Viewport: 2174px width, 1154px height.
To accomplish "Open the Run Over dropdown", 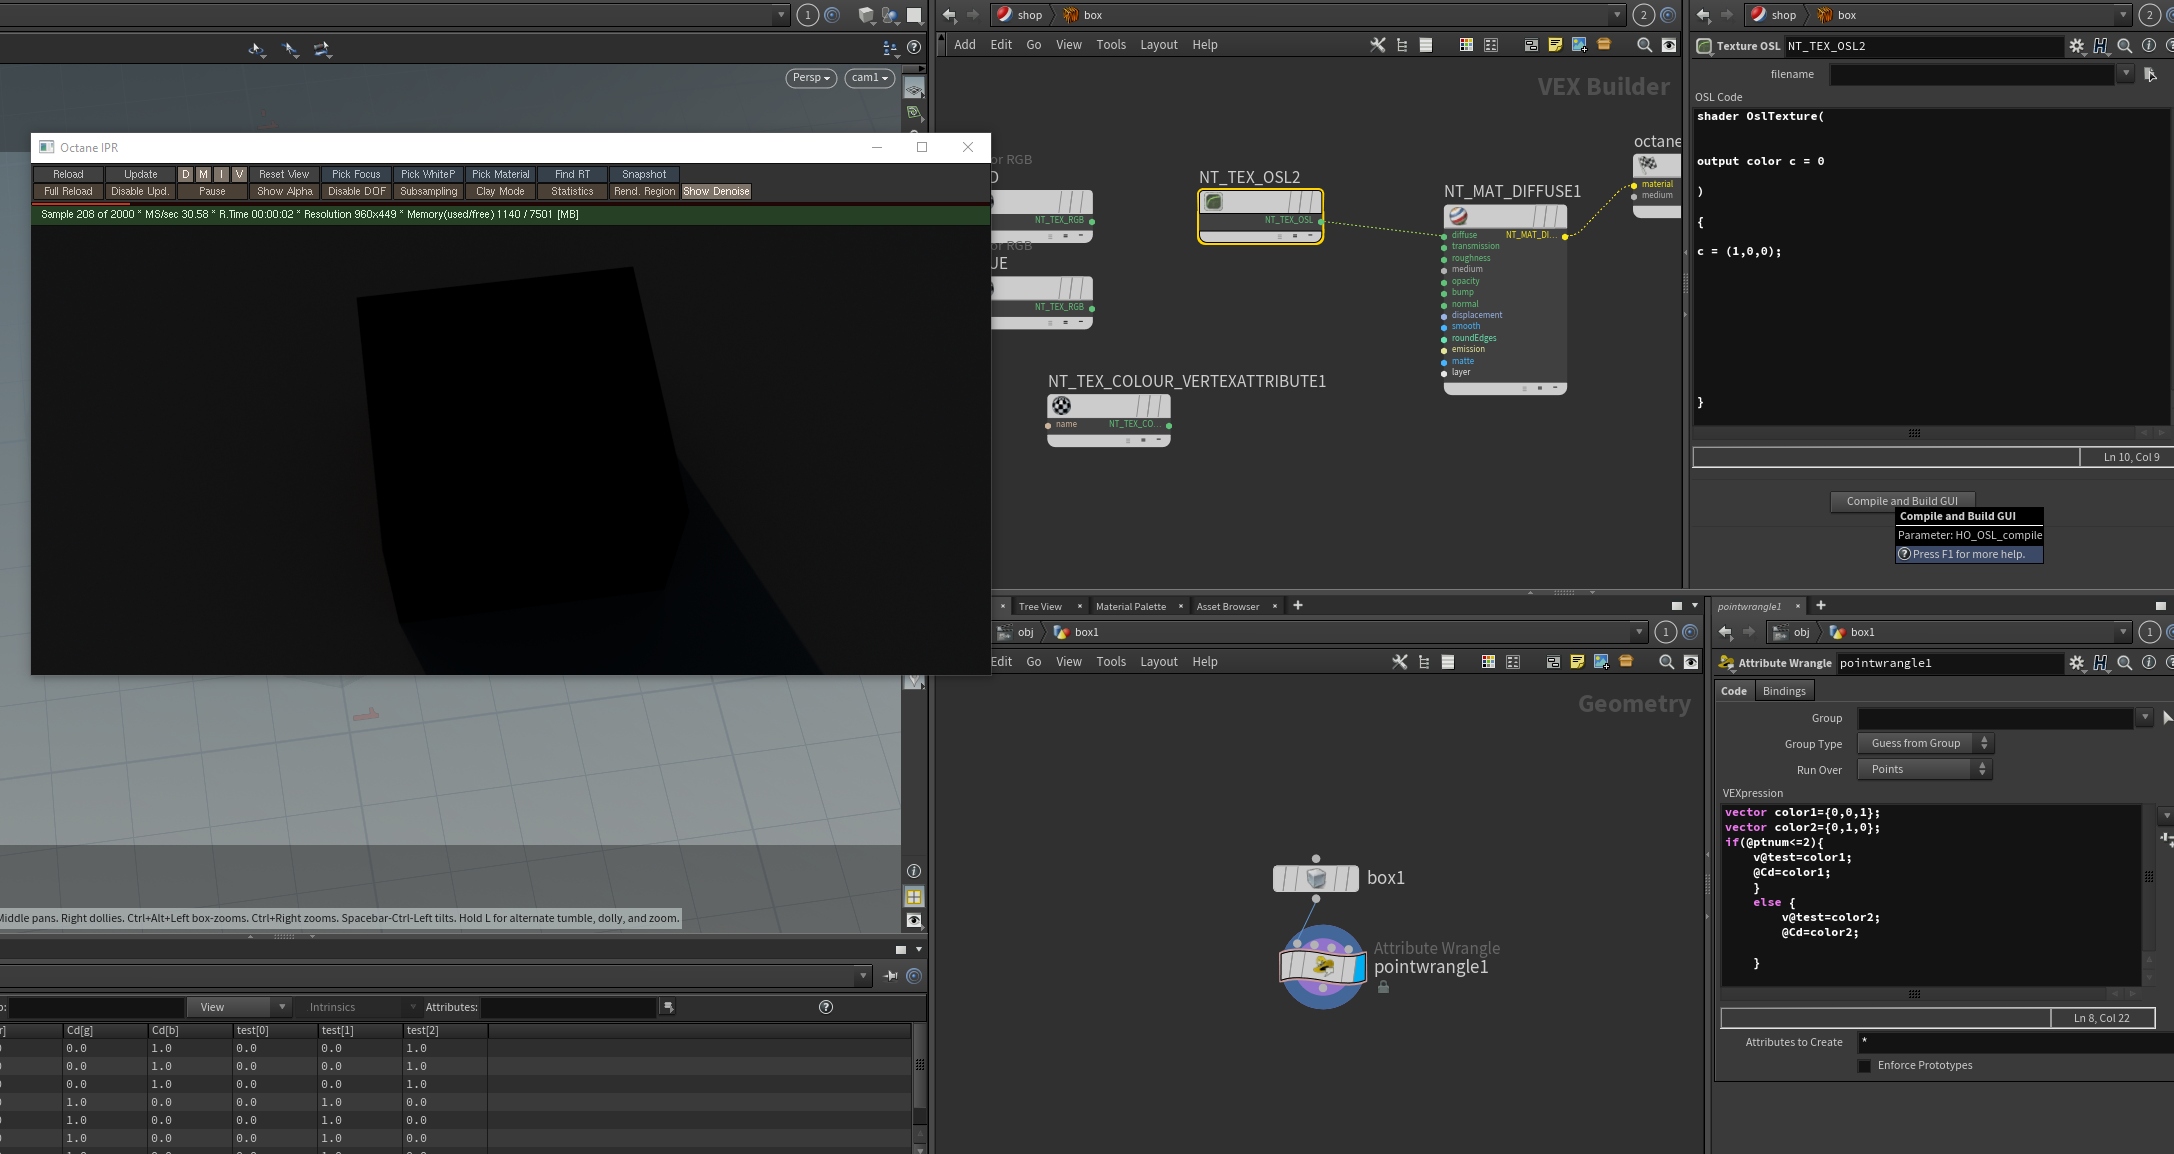I will [x=1925, y=770].
